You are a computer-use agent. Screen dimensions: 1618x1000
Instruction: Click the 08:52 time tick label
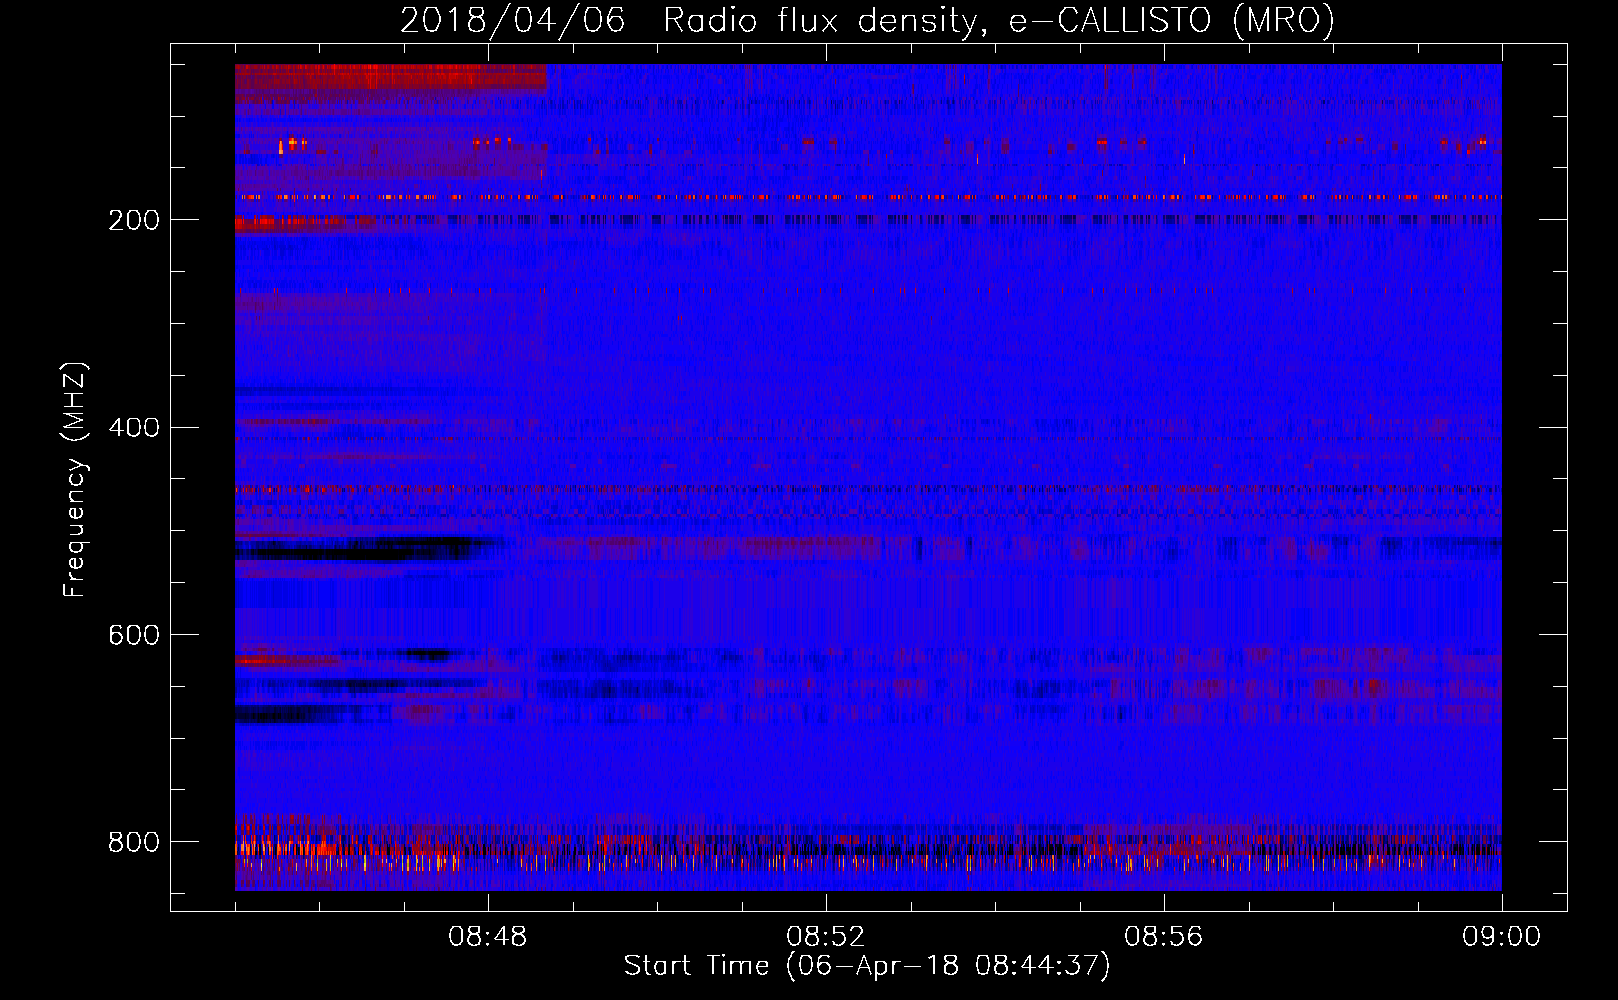click(x=826, y=937)
